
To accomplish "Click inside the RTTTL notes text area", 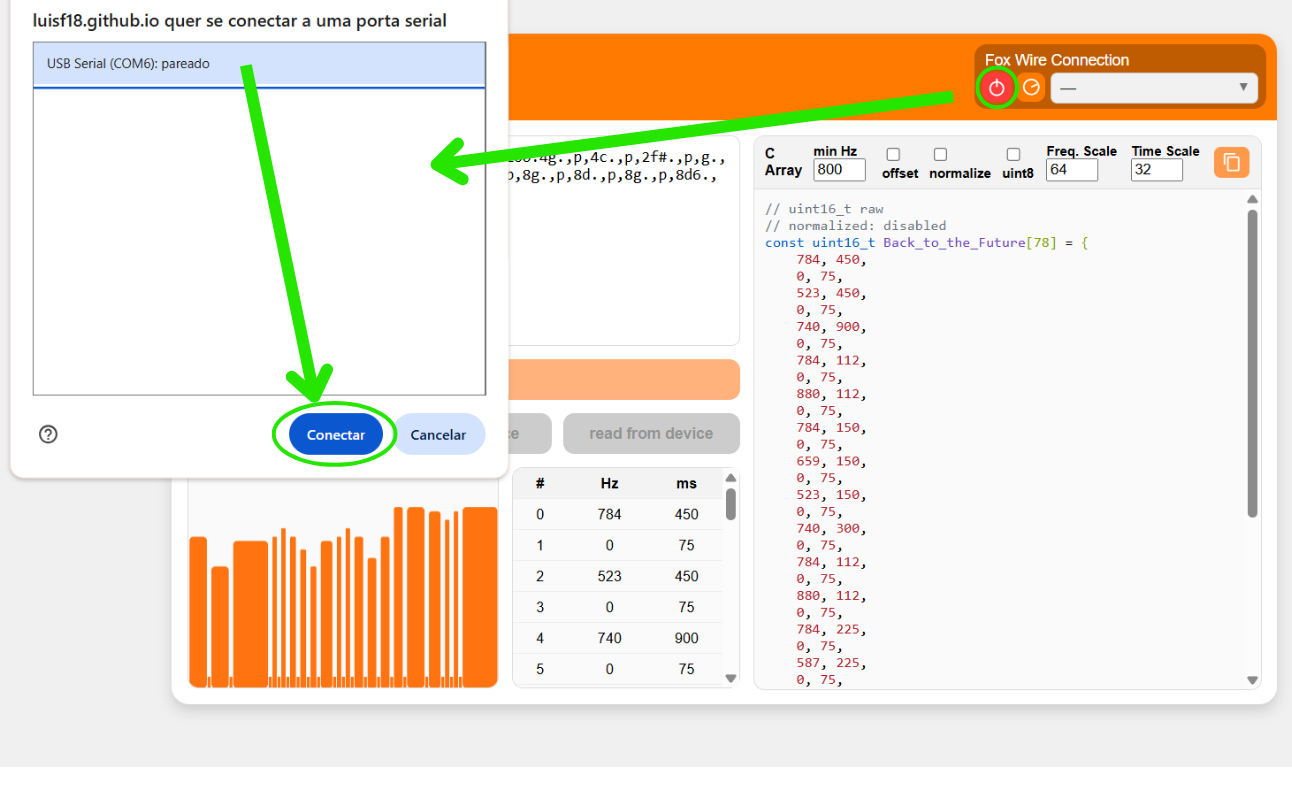I will point(622,241).
